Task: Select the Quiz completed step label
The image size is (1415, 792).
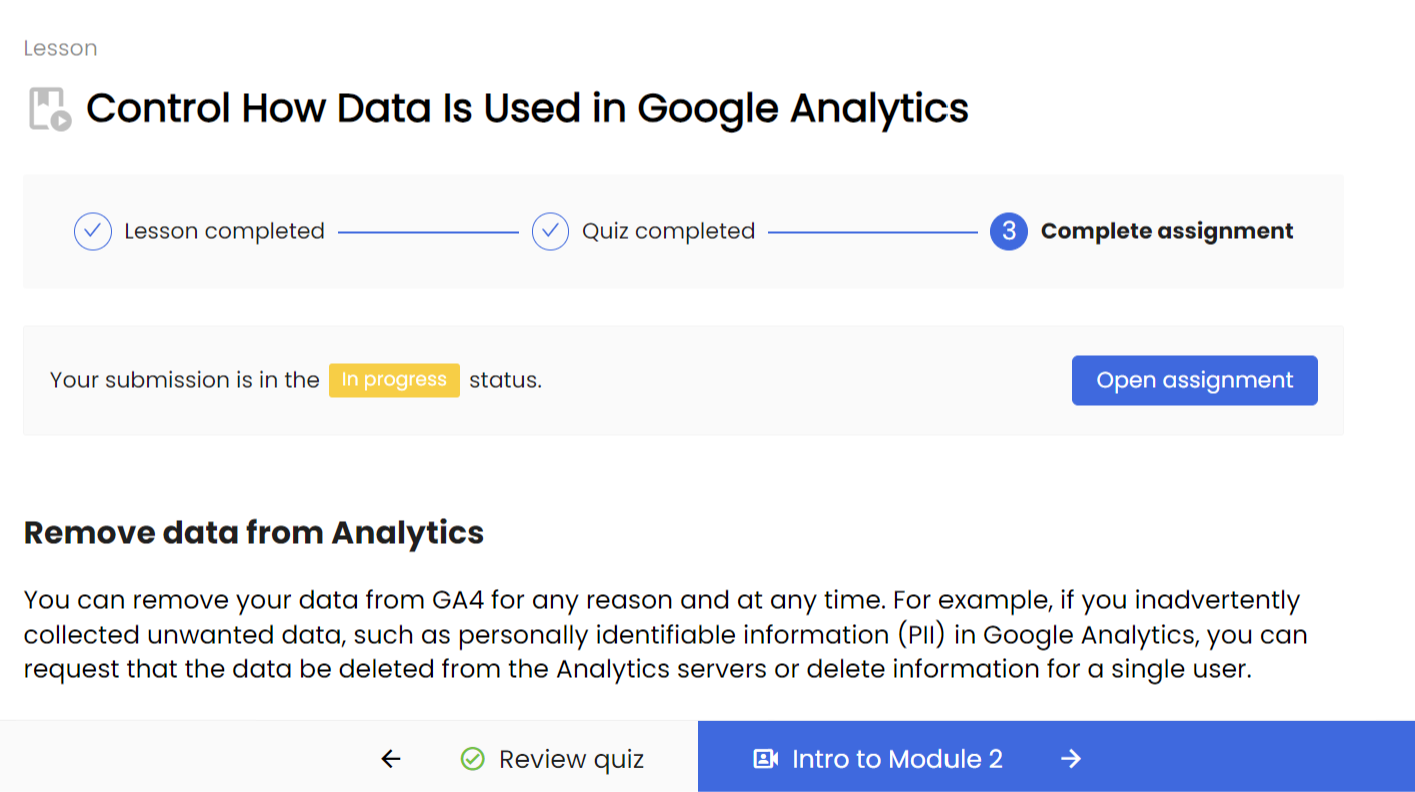Action: (668, 231)
